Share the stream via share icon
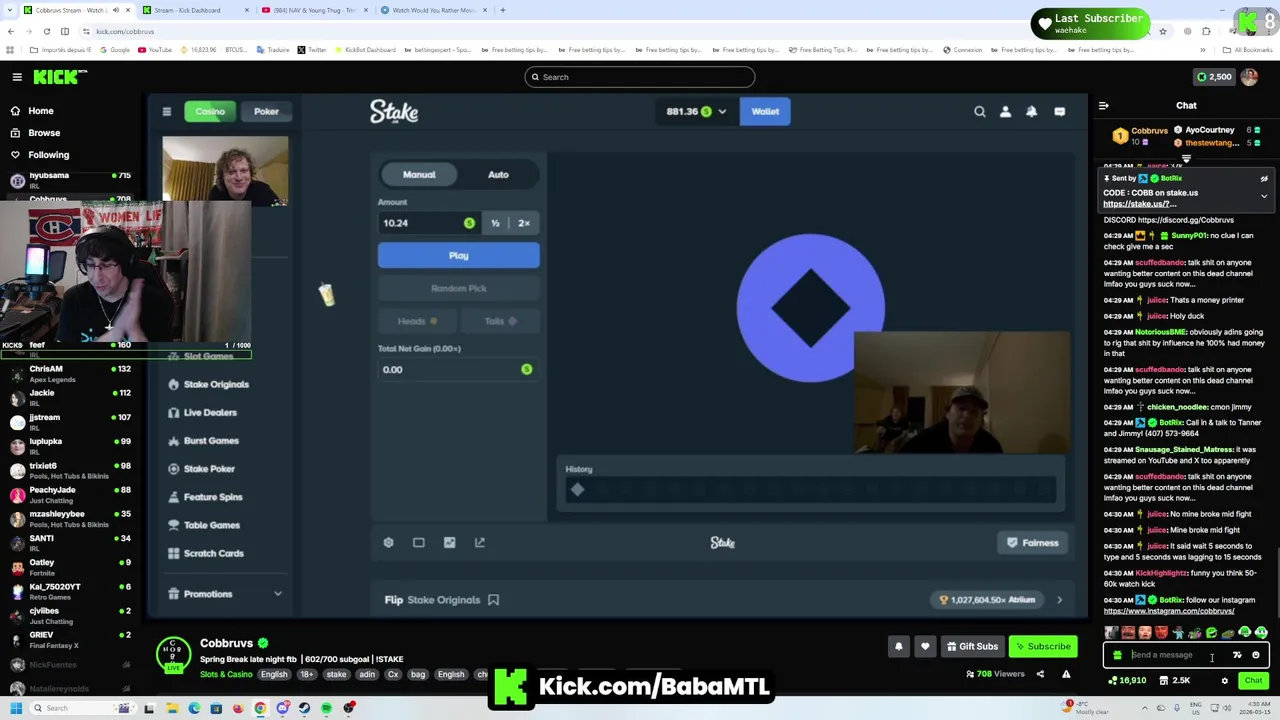Viewport: 1280px width, 720px height. [1040, 674]
